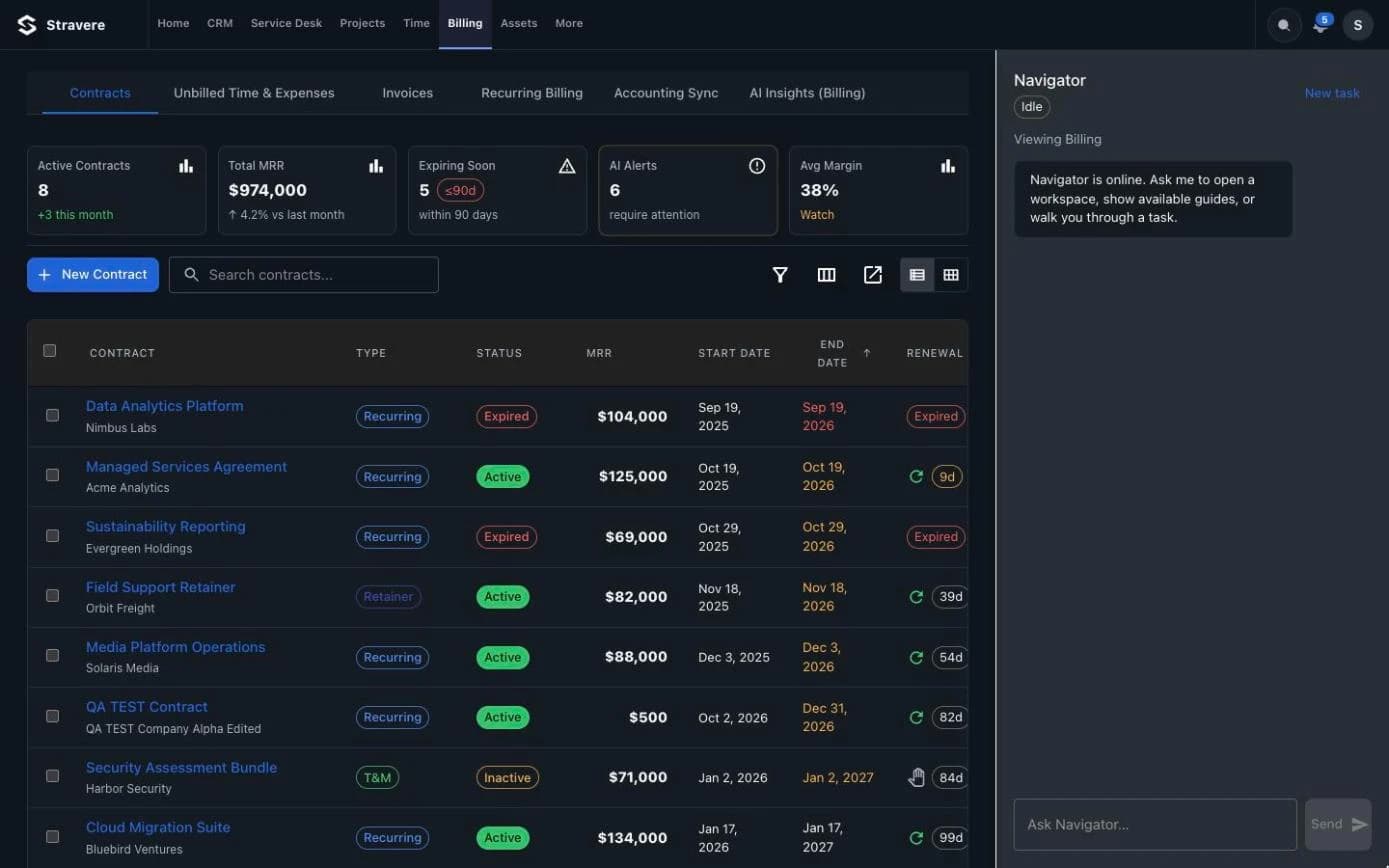Sort by the End Date column arrow
The height and width of the screenshot is (868, 1389).
tap(866, 353)
